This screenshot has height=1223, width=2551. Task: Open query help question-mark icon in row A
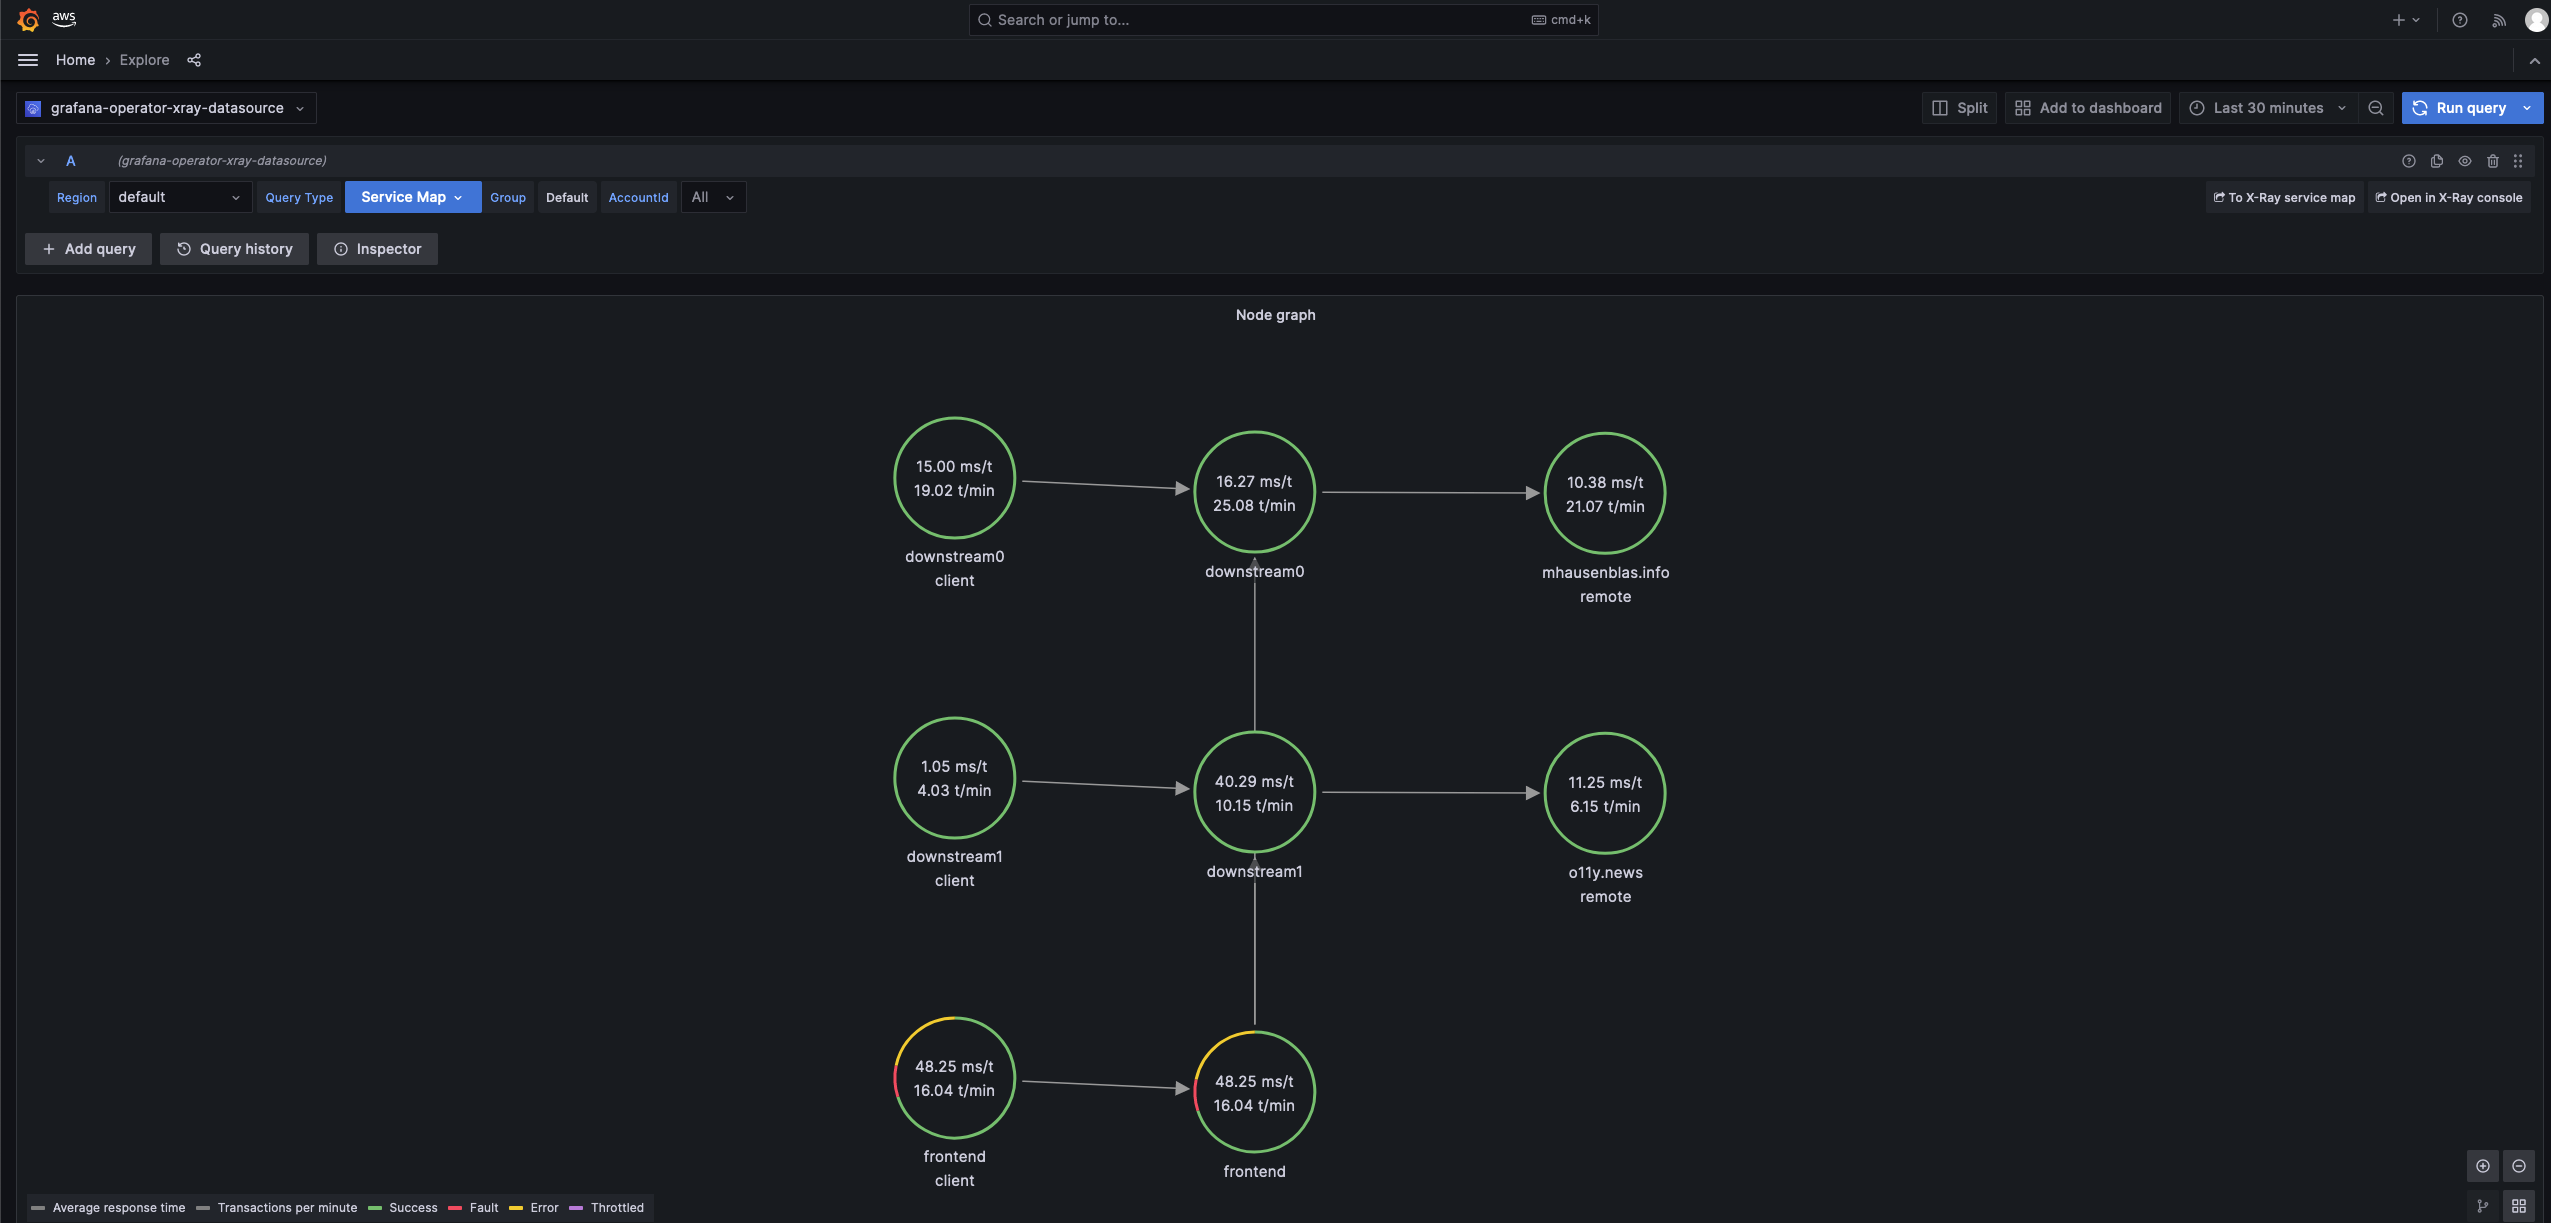pos(2408,161)
